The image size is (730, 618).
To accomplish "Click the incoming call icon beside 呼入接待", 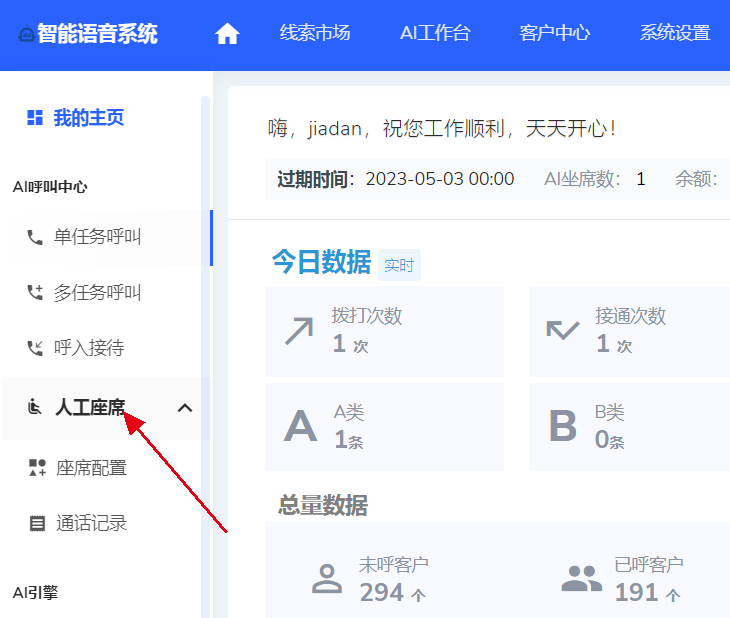I will point(35,348).
